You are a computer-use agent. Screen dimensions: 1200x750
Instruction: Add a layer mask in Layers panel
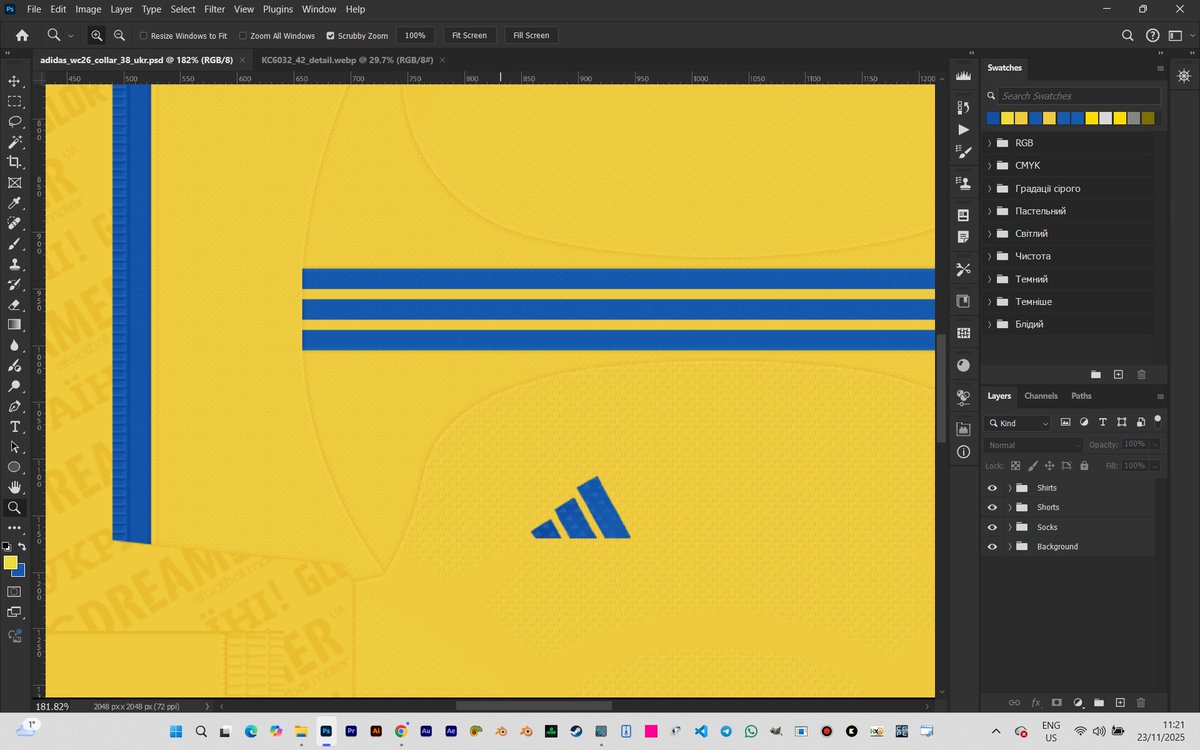click(1056, 703)
